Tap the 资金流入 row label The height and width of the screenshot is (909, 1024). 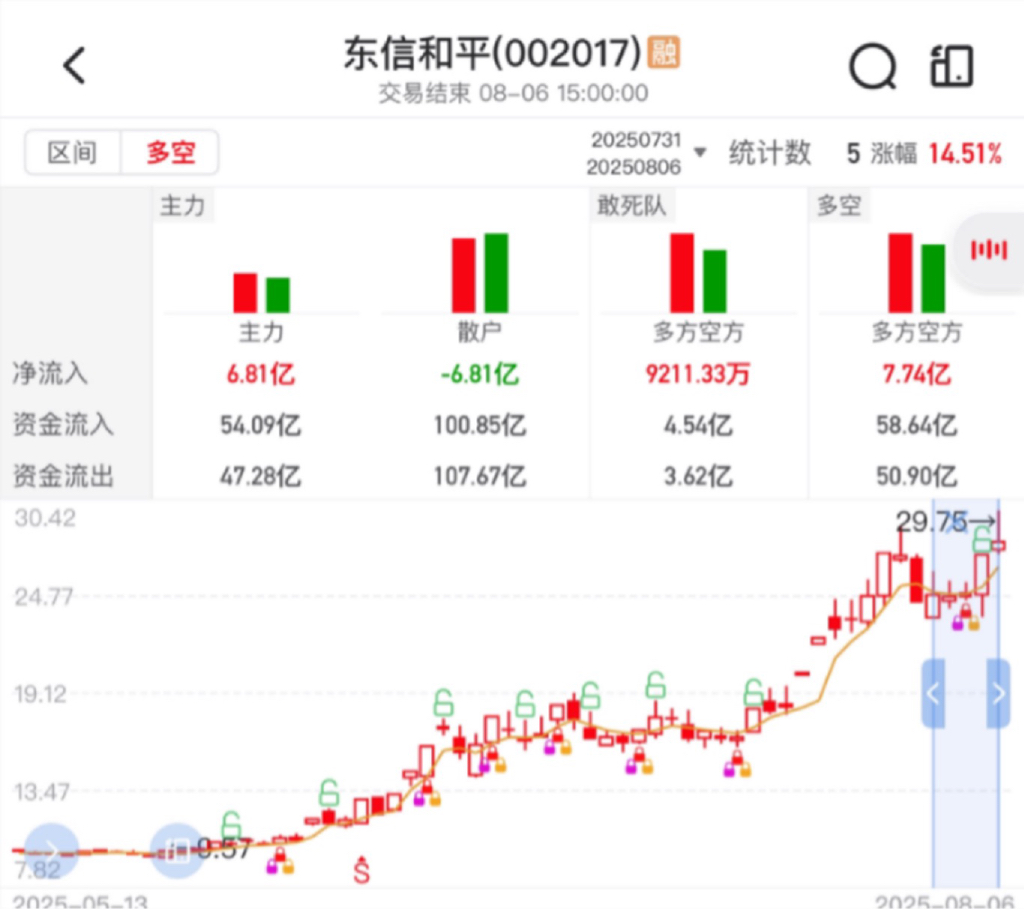point(63,424)
